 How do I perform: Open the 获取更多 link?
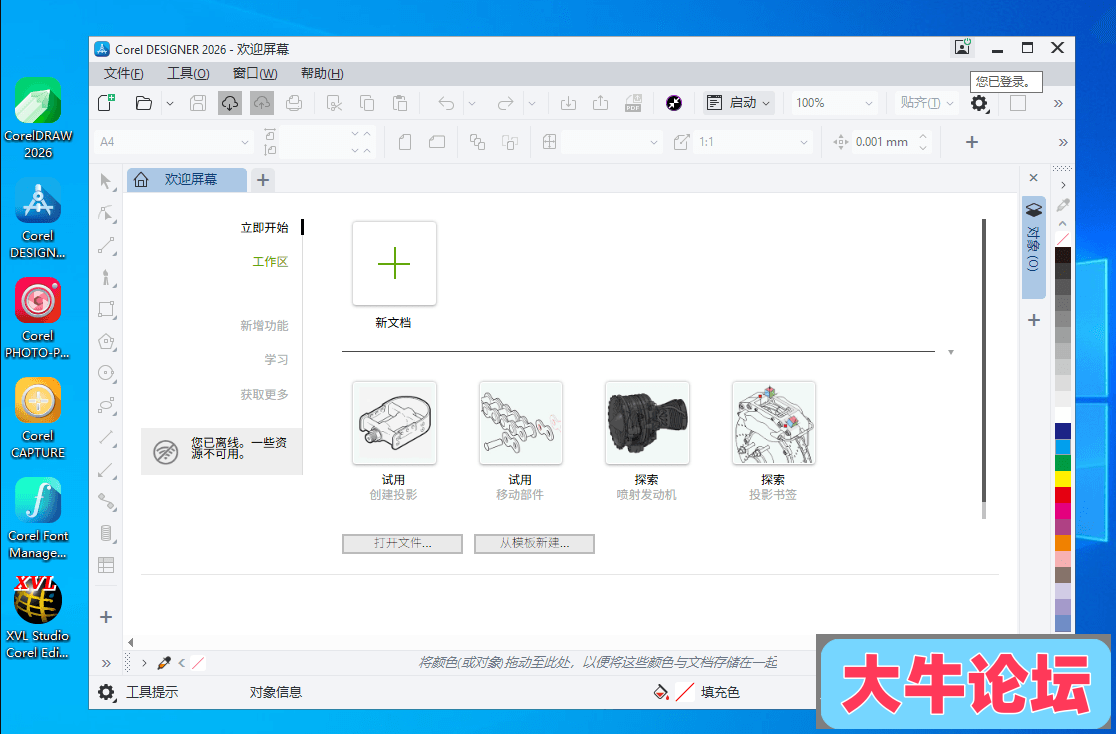(x=264, y=394)
